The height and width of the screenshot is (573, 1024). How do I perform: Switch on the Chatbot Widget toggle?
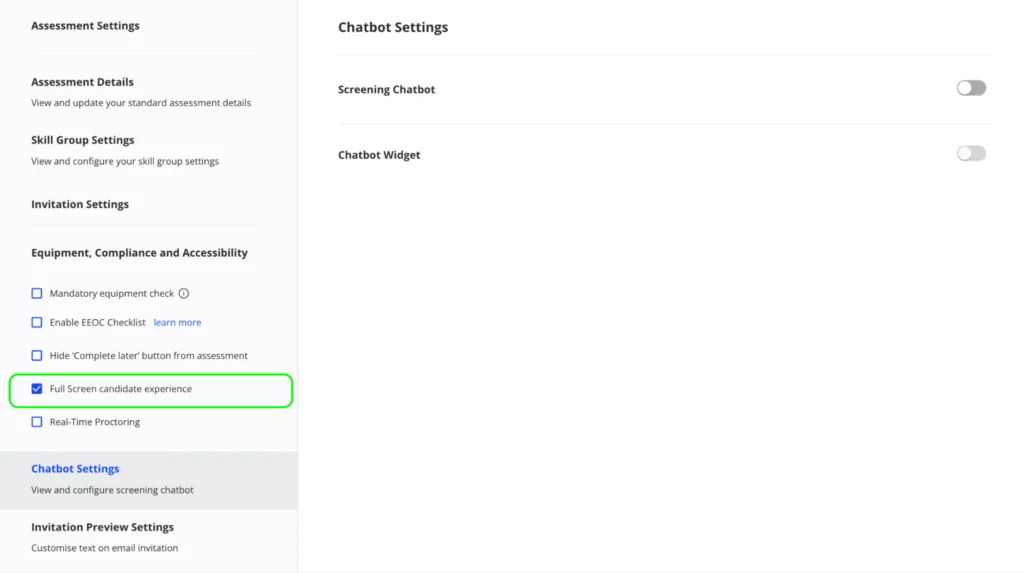(971, 154)
